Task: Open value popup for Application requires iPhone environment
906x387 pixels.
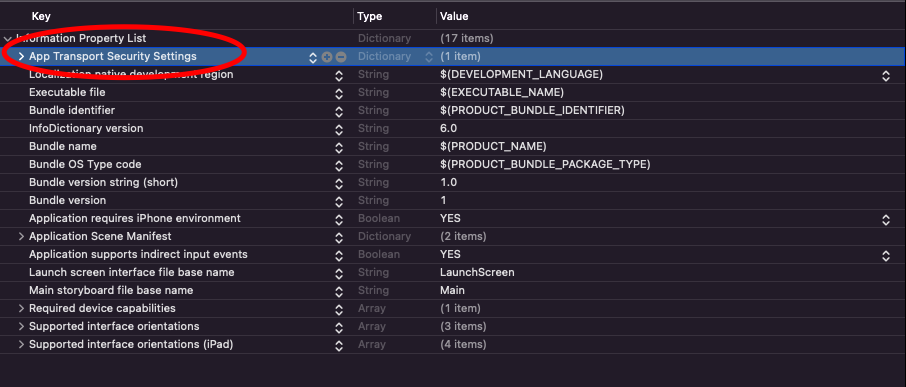Action: click(x=886, y=219)
